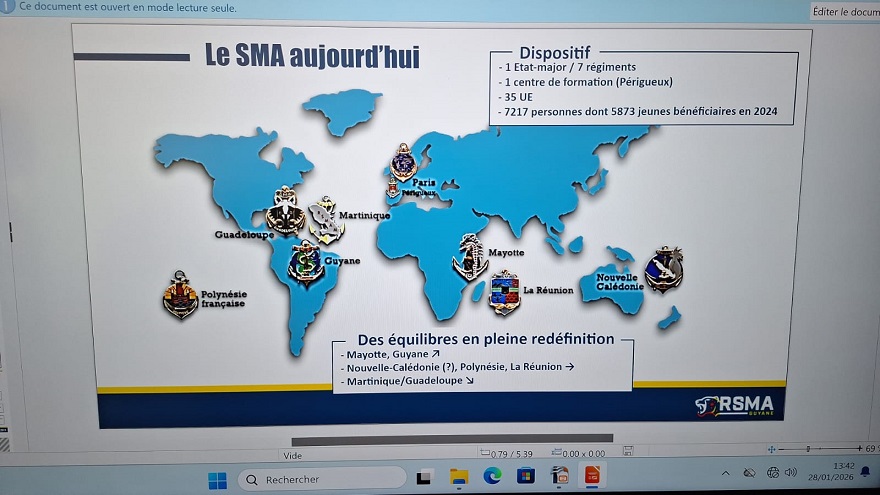Click the horizontal scrollbar below the slide
Viewport: 880px width, 495px height.
tap(452, 439)
